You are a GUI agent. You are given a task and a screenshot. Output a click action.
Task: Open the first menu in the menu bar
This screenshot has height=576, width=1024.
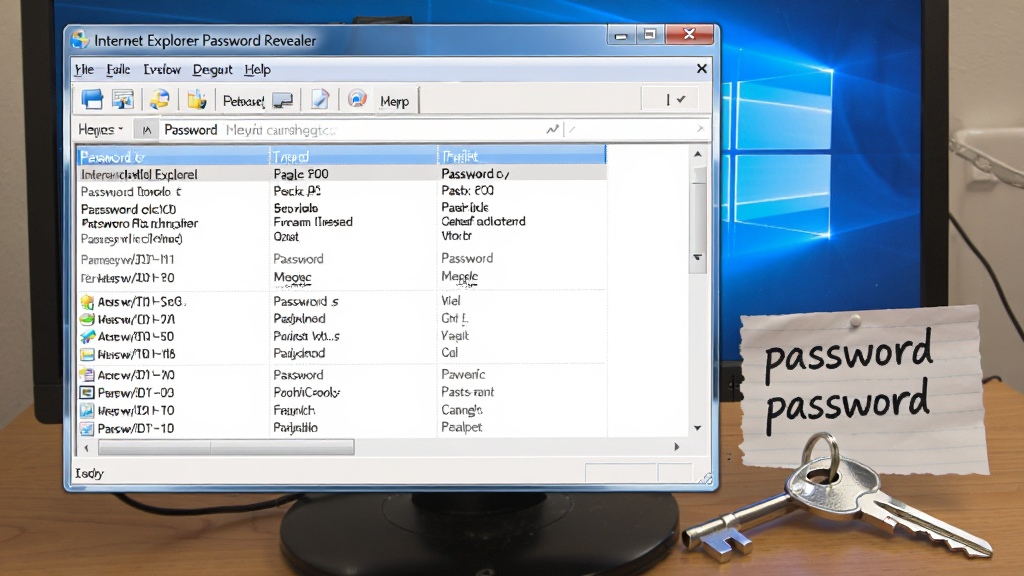pos(84,69)
